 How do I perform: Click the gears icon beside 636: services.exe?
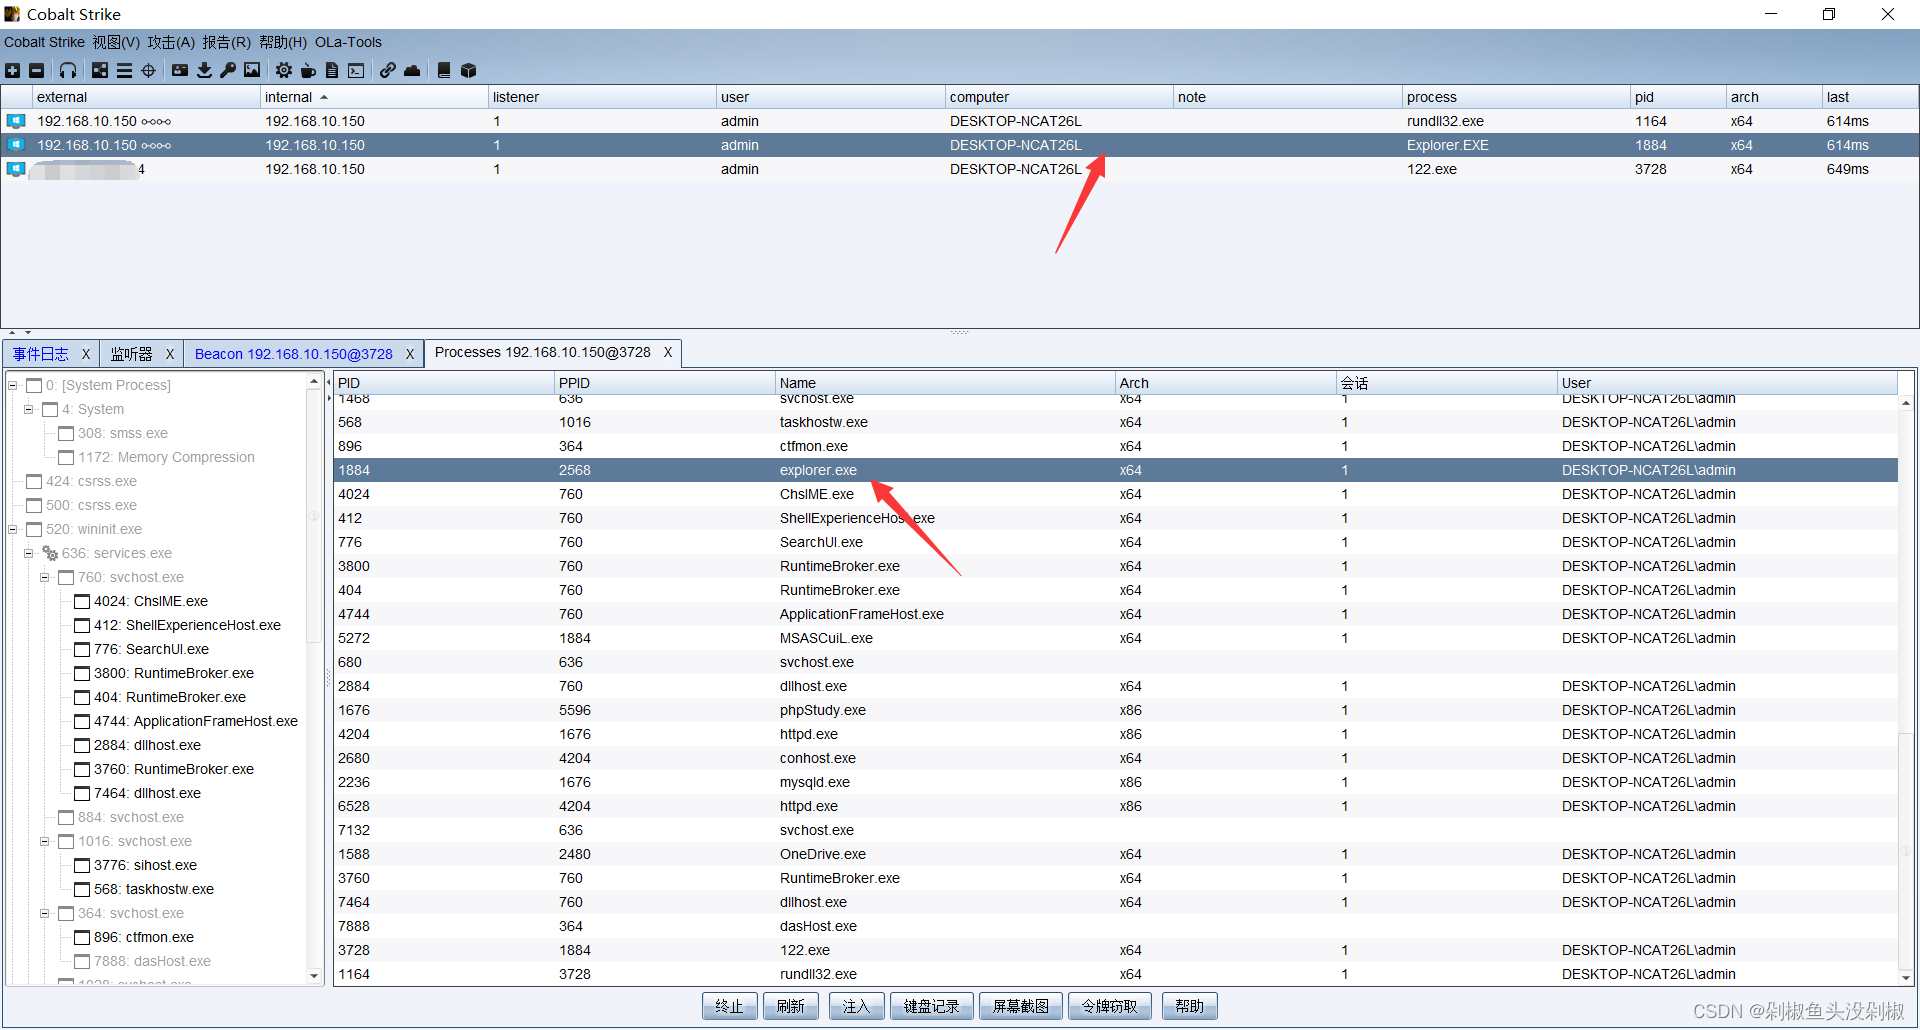[x=50, y=553]
